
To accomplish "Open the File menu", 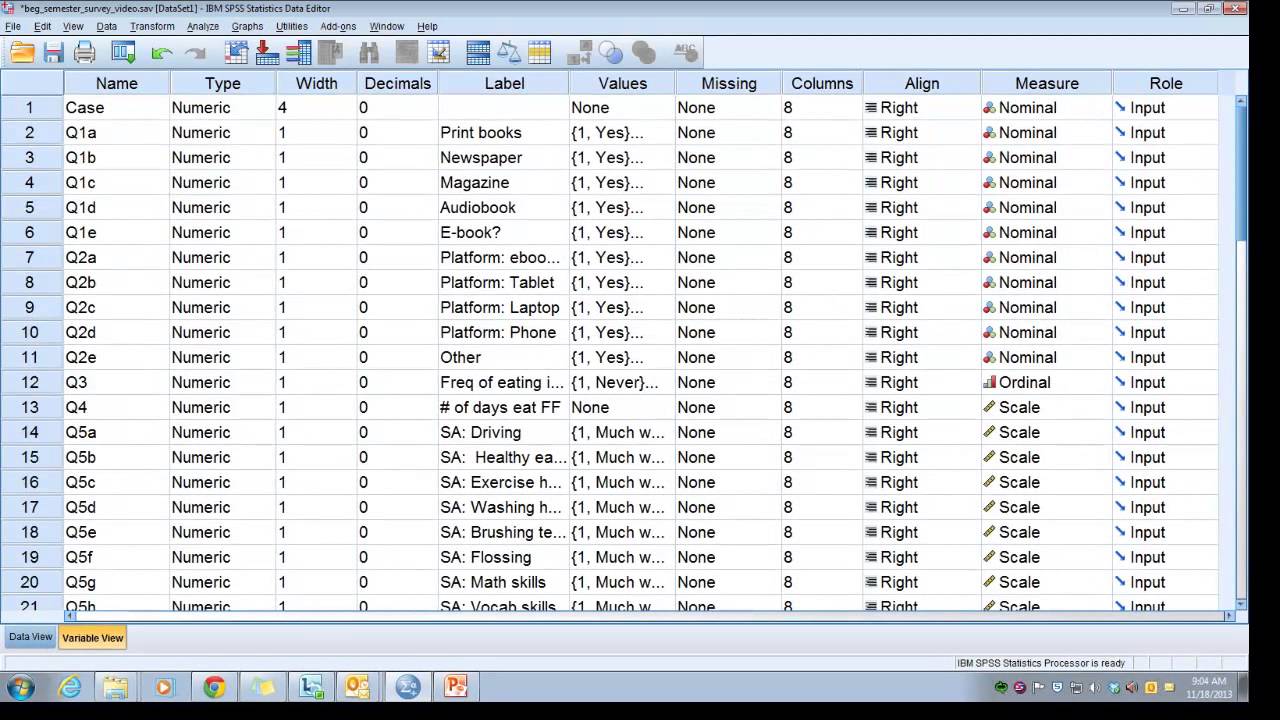I will 13,26.
